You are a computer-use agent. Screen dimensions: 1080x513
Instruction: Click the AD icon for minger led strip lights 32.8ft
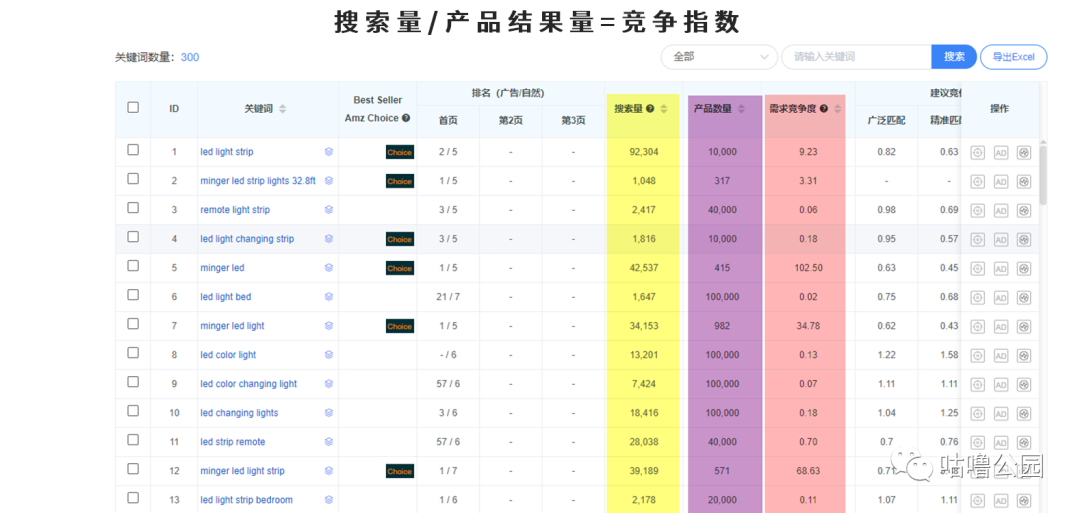[x=1001, y=181]
